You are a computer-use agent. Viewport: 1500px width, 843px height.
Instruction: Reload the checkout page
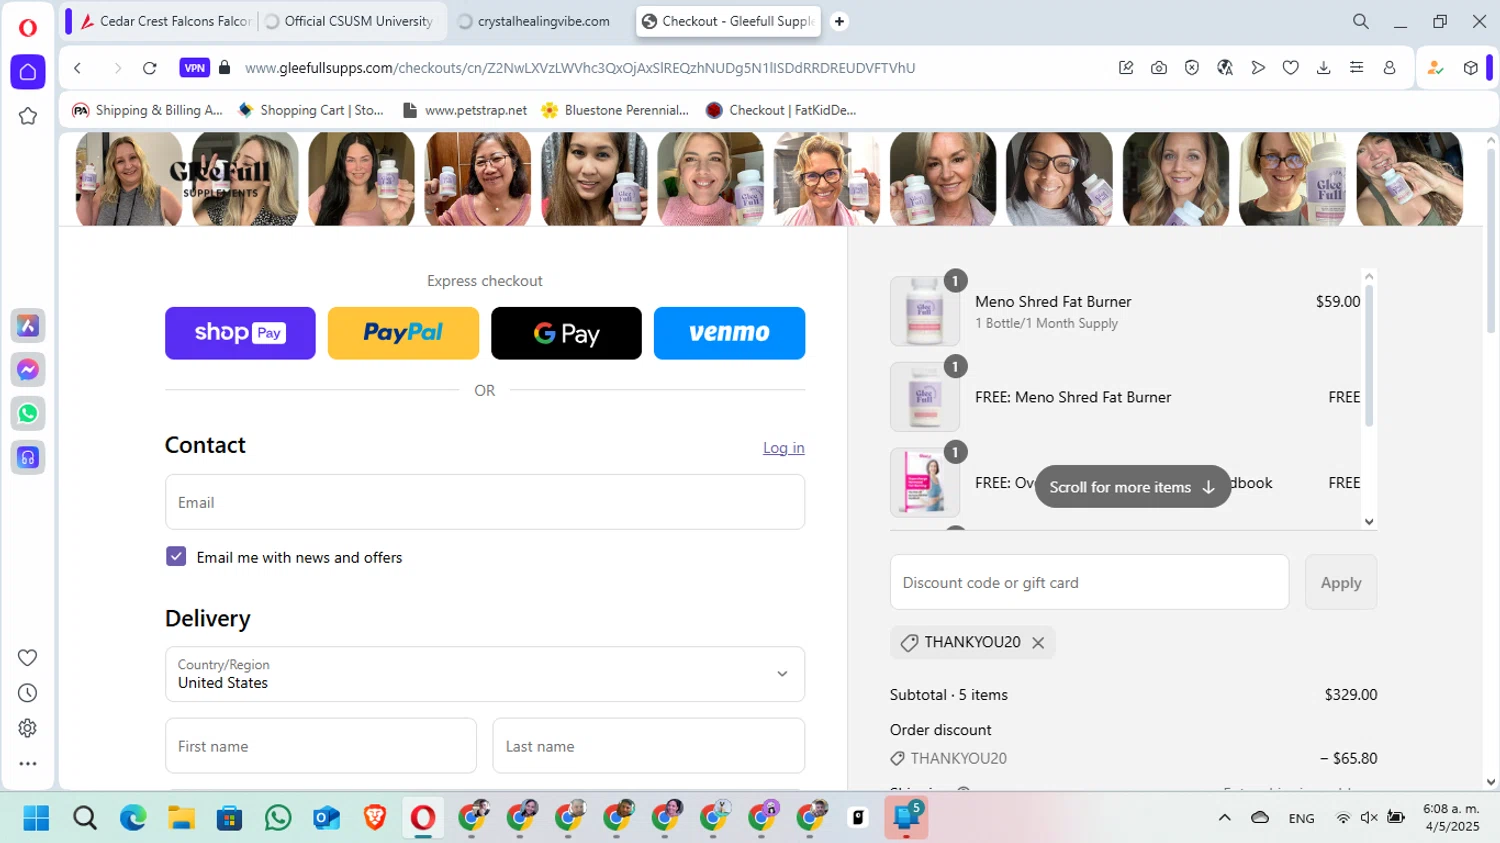pos(150,68)
